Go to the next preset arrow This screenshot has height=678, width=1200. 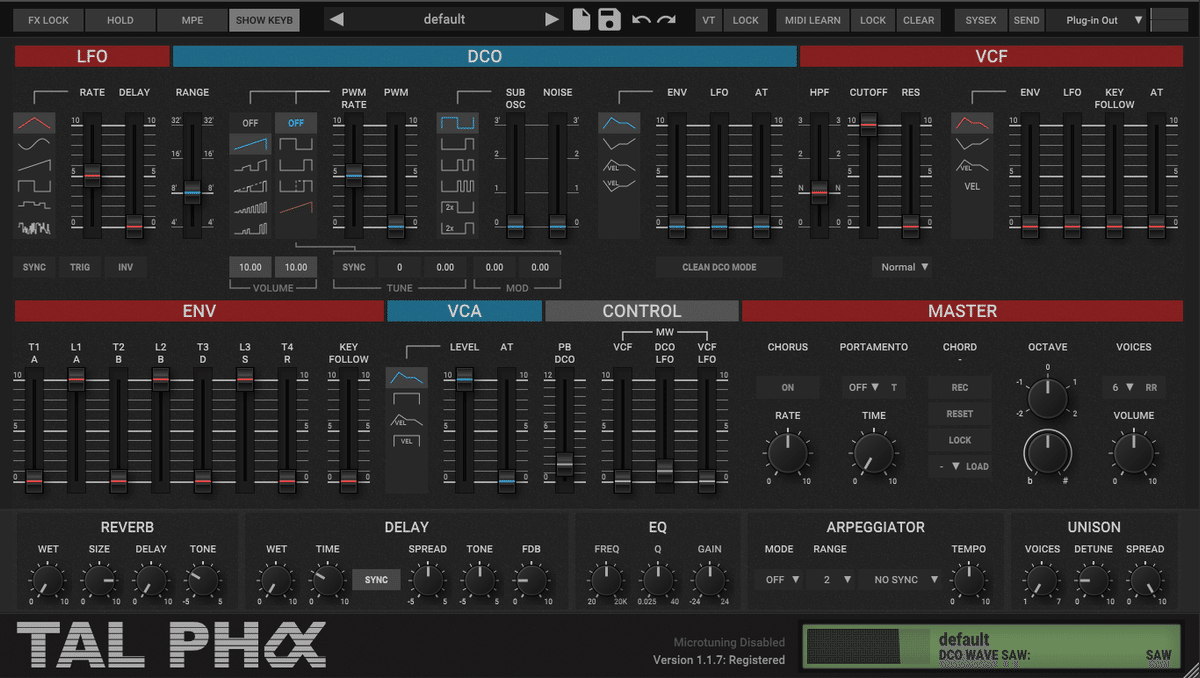tap(552, 19)
